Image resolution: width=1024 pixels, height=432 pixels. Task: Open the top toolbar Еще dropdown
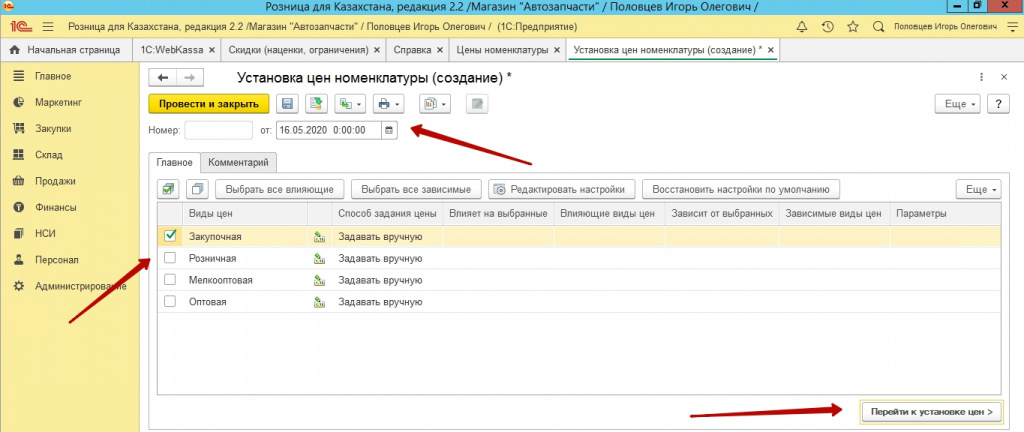click(957, 103)
